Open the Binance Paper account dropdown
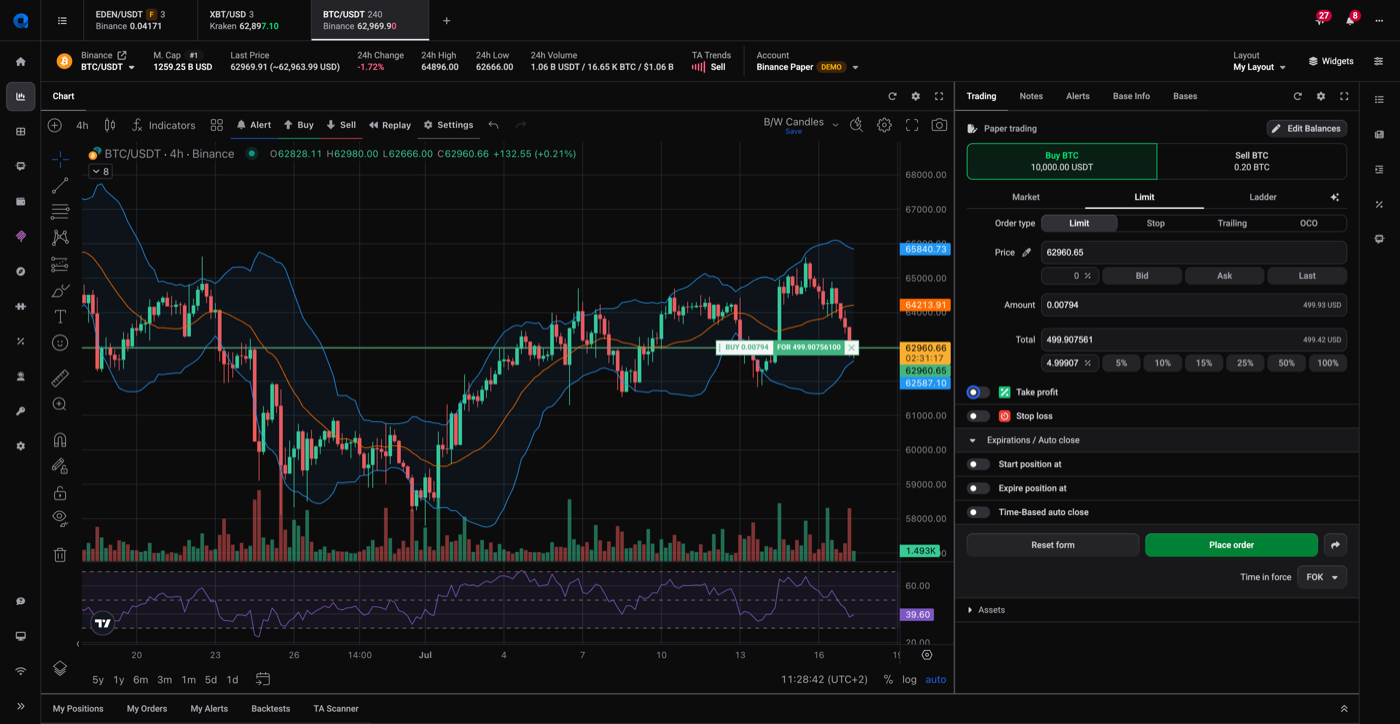 [x=808, y=67]
